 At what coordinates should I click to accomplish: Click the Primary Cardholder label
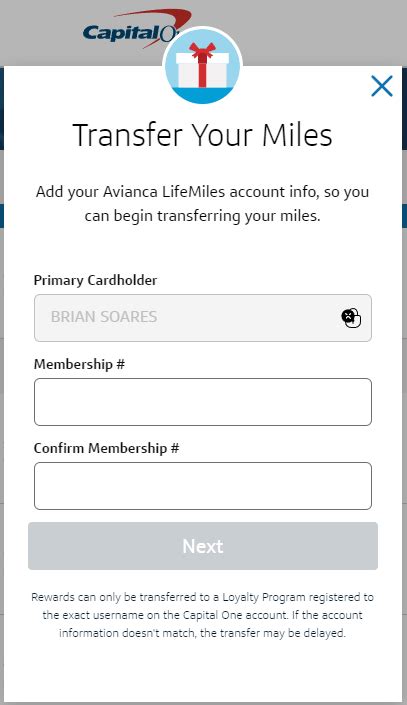point(95,280)
